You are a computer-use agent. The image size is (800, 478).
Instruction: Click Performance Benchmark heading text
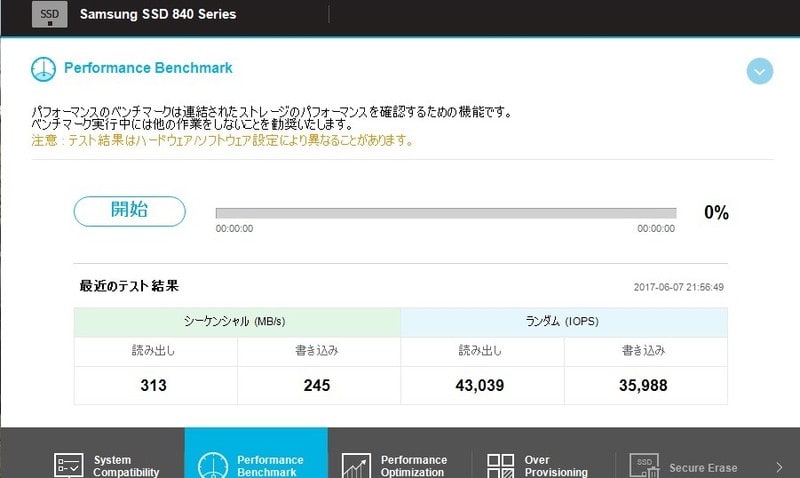click(x=148, y=68)
